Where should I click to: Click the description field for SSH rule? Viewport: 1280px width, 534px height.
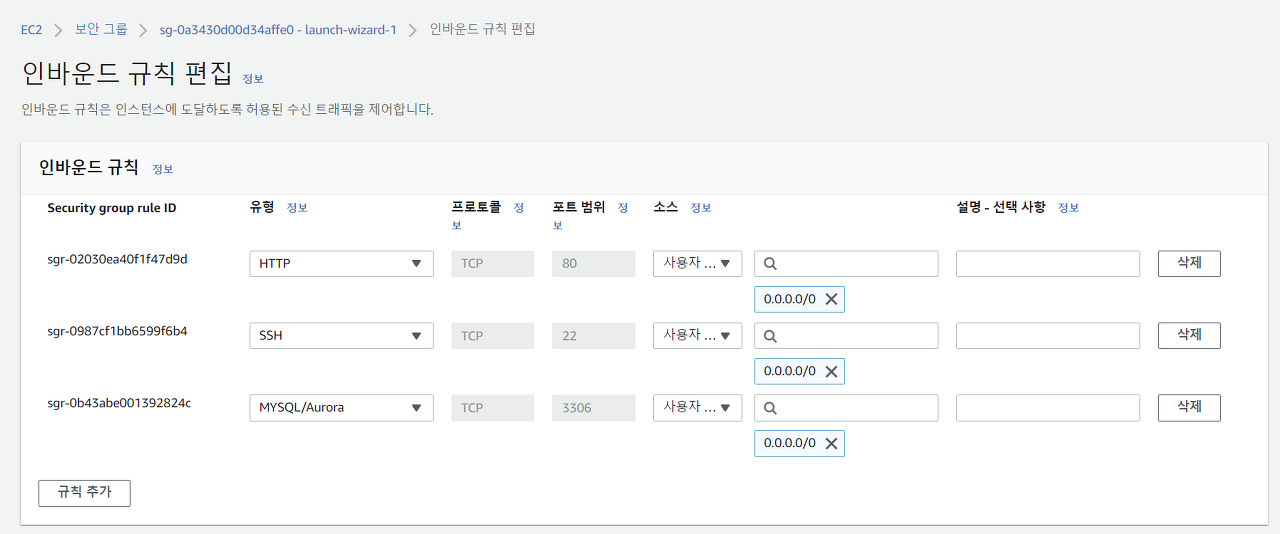coord(1048,336)
